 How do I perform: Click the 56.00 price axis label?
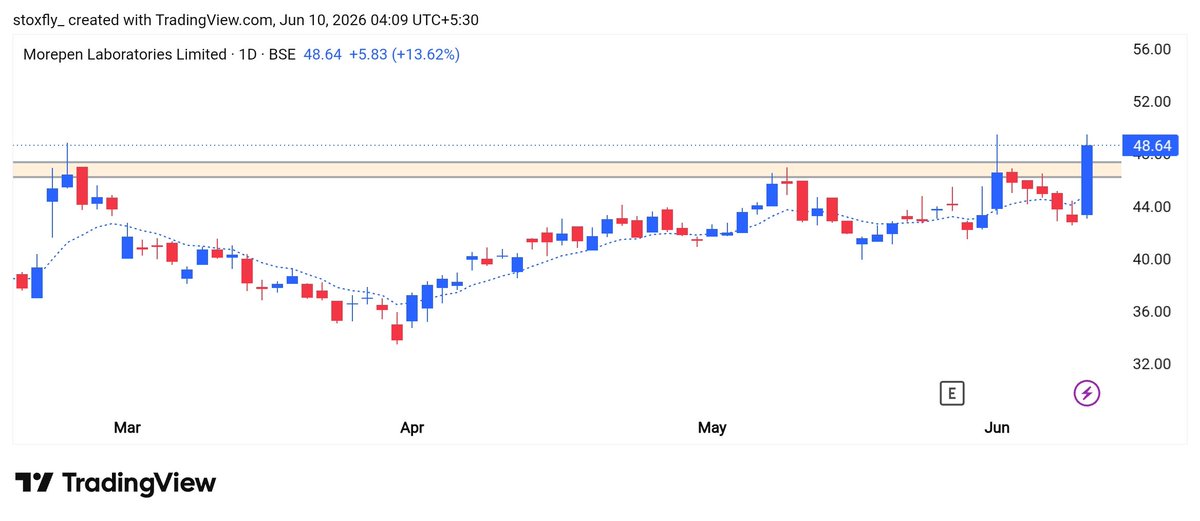pos(1150,49)
